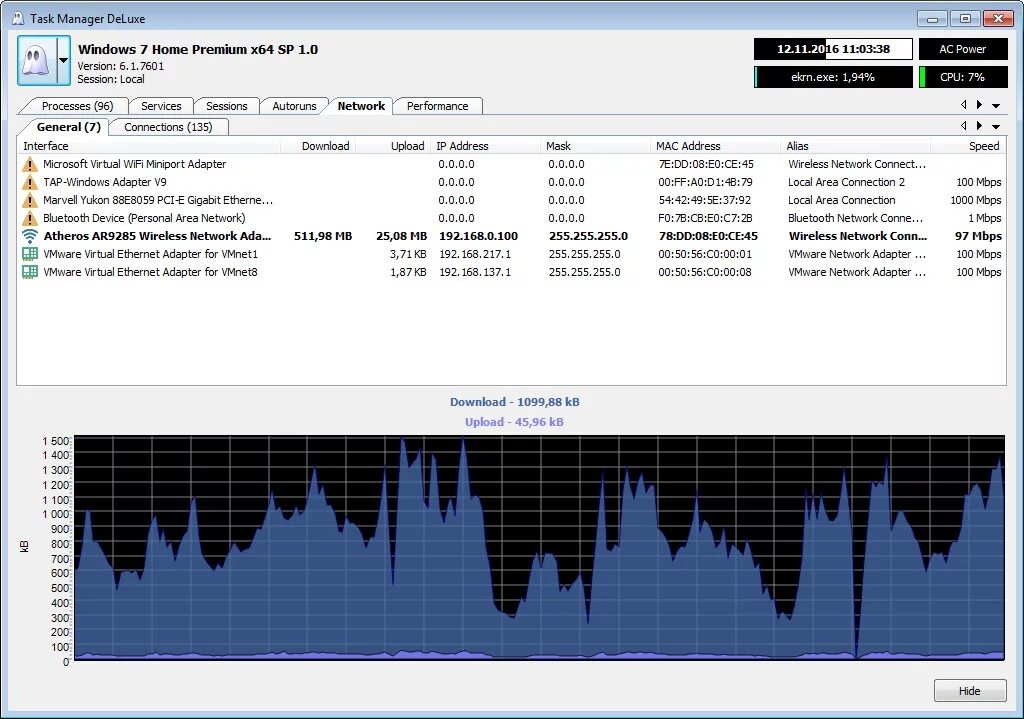Select Atheros AR9285 Wireless Network Adapter row
The width and height of the screenshot is (1024, 719).
(x=511, y=236)
